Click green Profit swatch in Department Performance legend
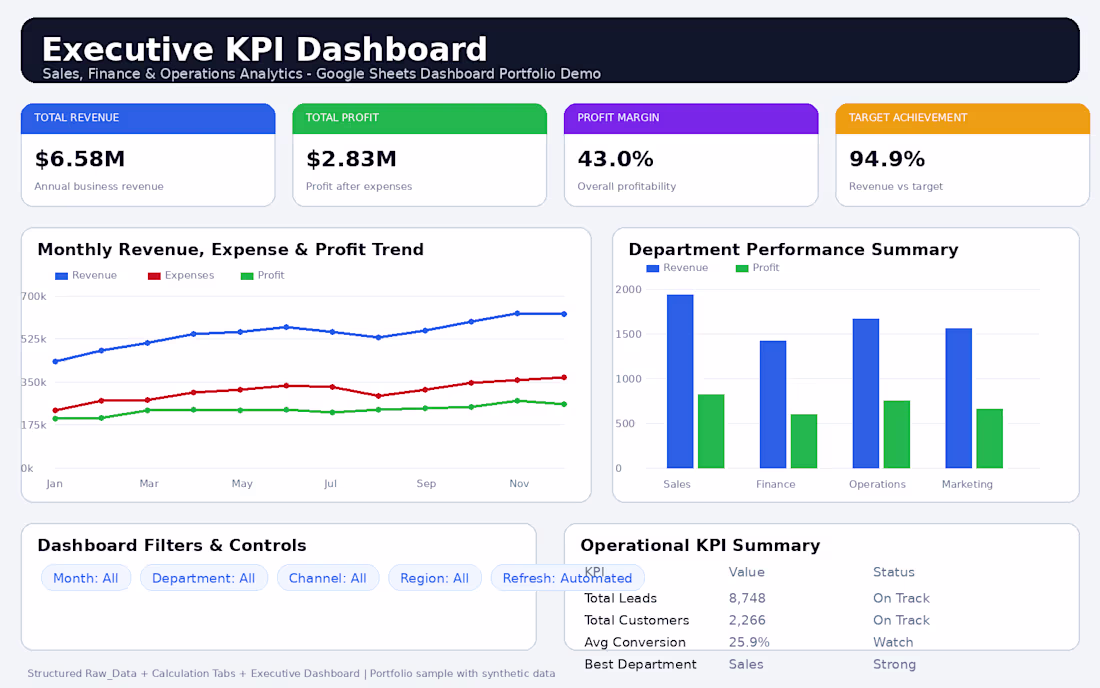This screenshot has height=688, width=1100. point(742,268)
